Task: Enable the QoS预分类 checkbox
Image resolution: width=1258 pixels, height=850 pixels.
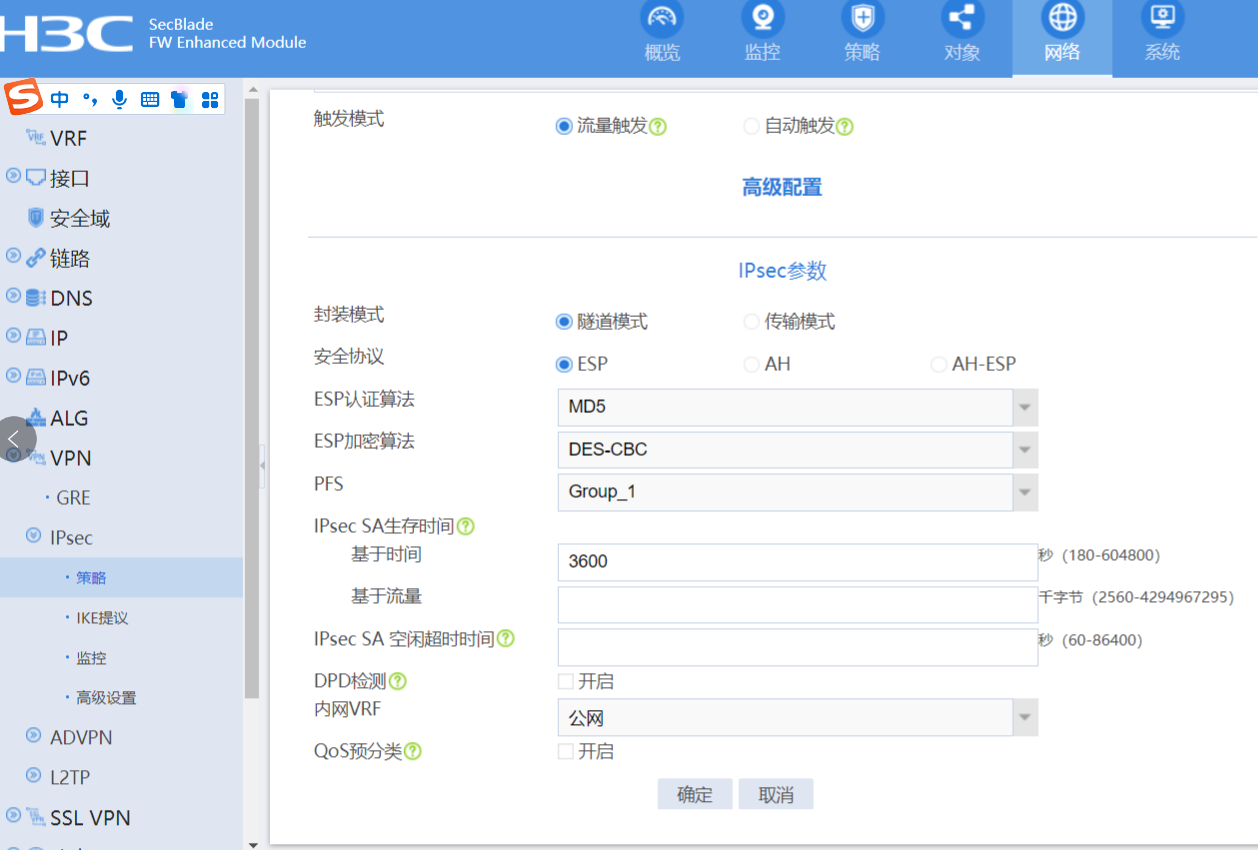Action: pos(566,751)
